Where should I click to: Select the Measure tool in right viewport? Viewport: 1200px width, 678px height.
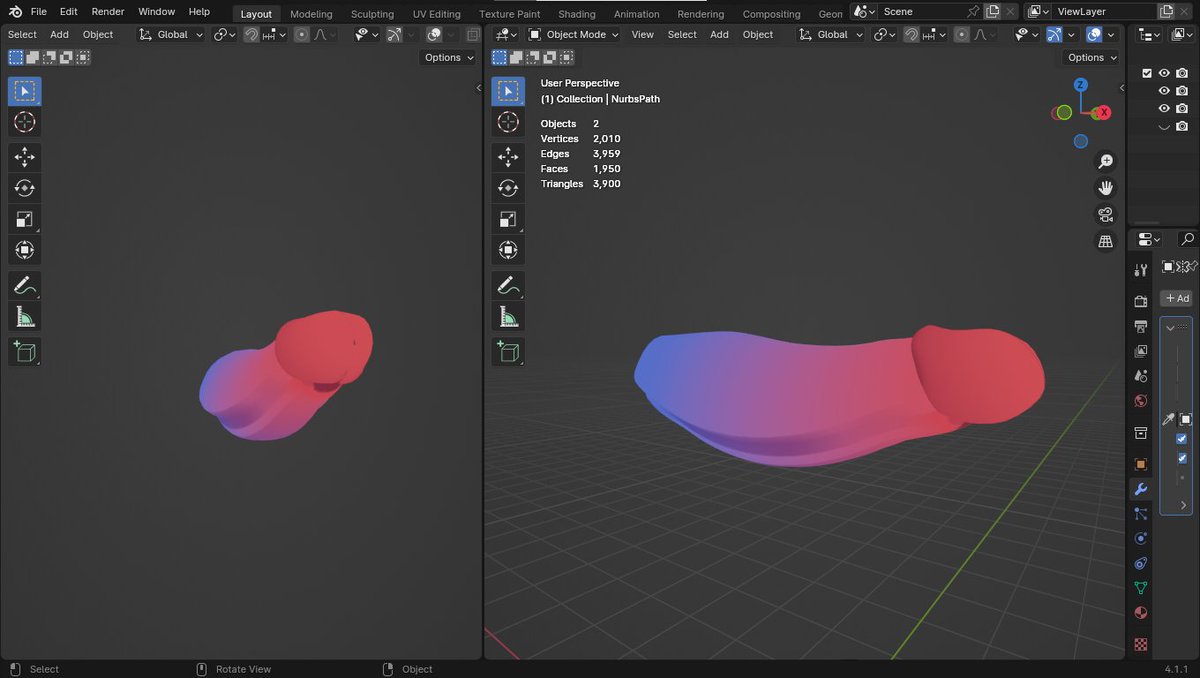click(x=508, y=317)
